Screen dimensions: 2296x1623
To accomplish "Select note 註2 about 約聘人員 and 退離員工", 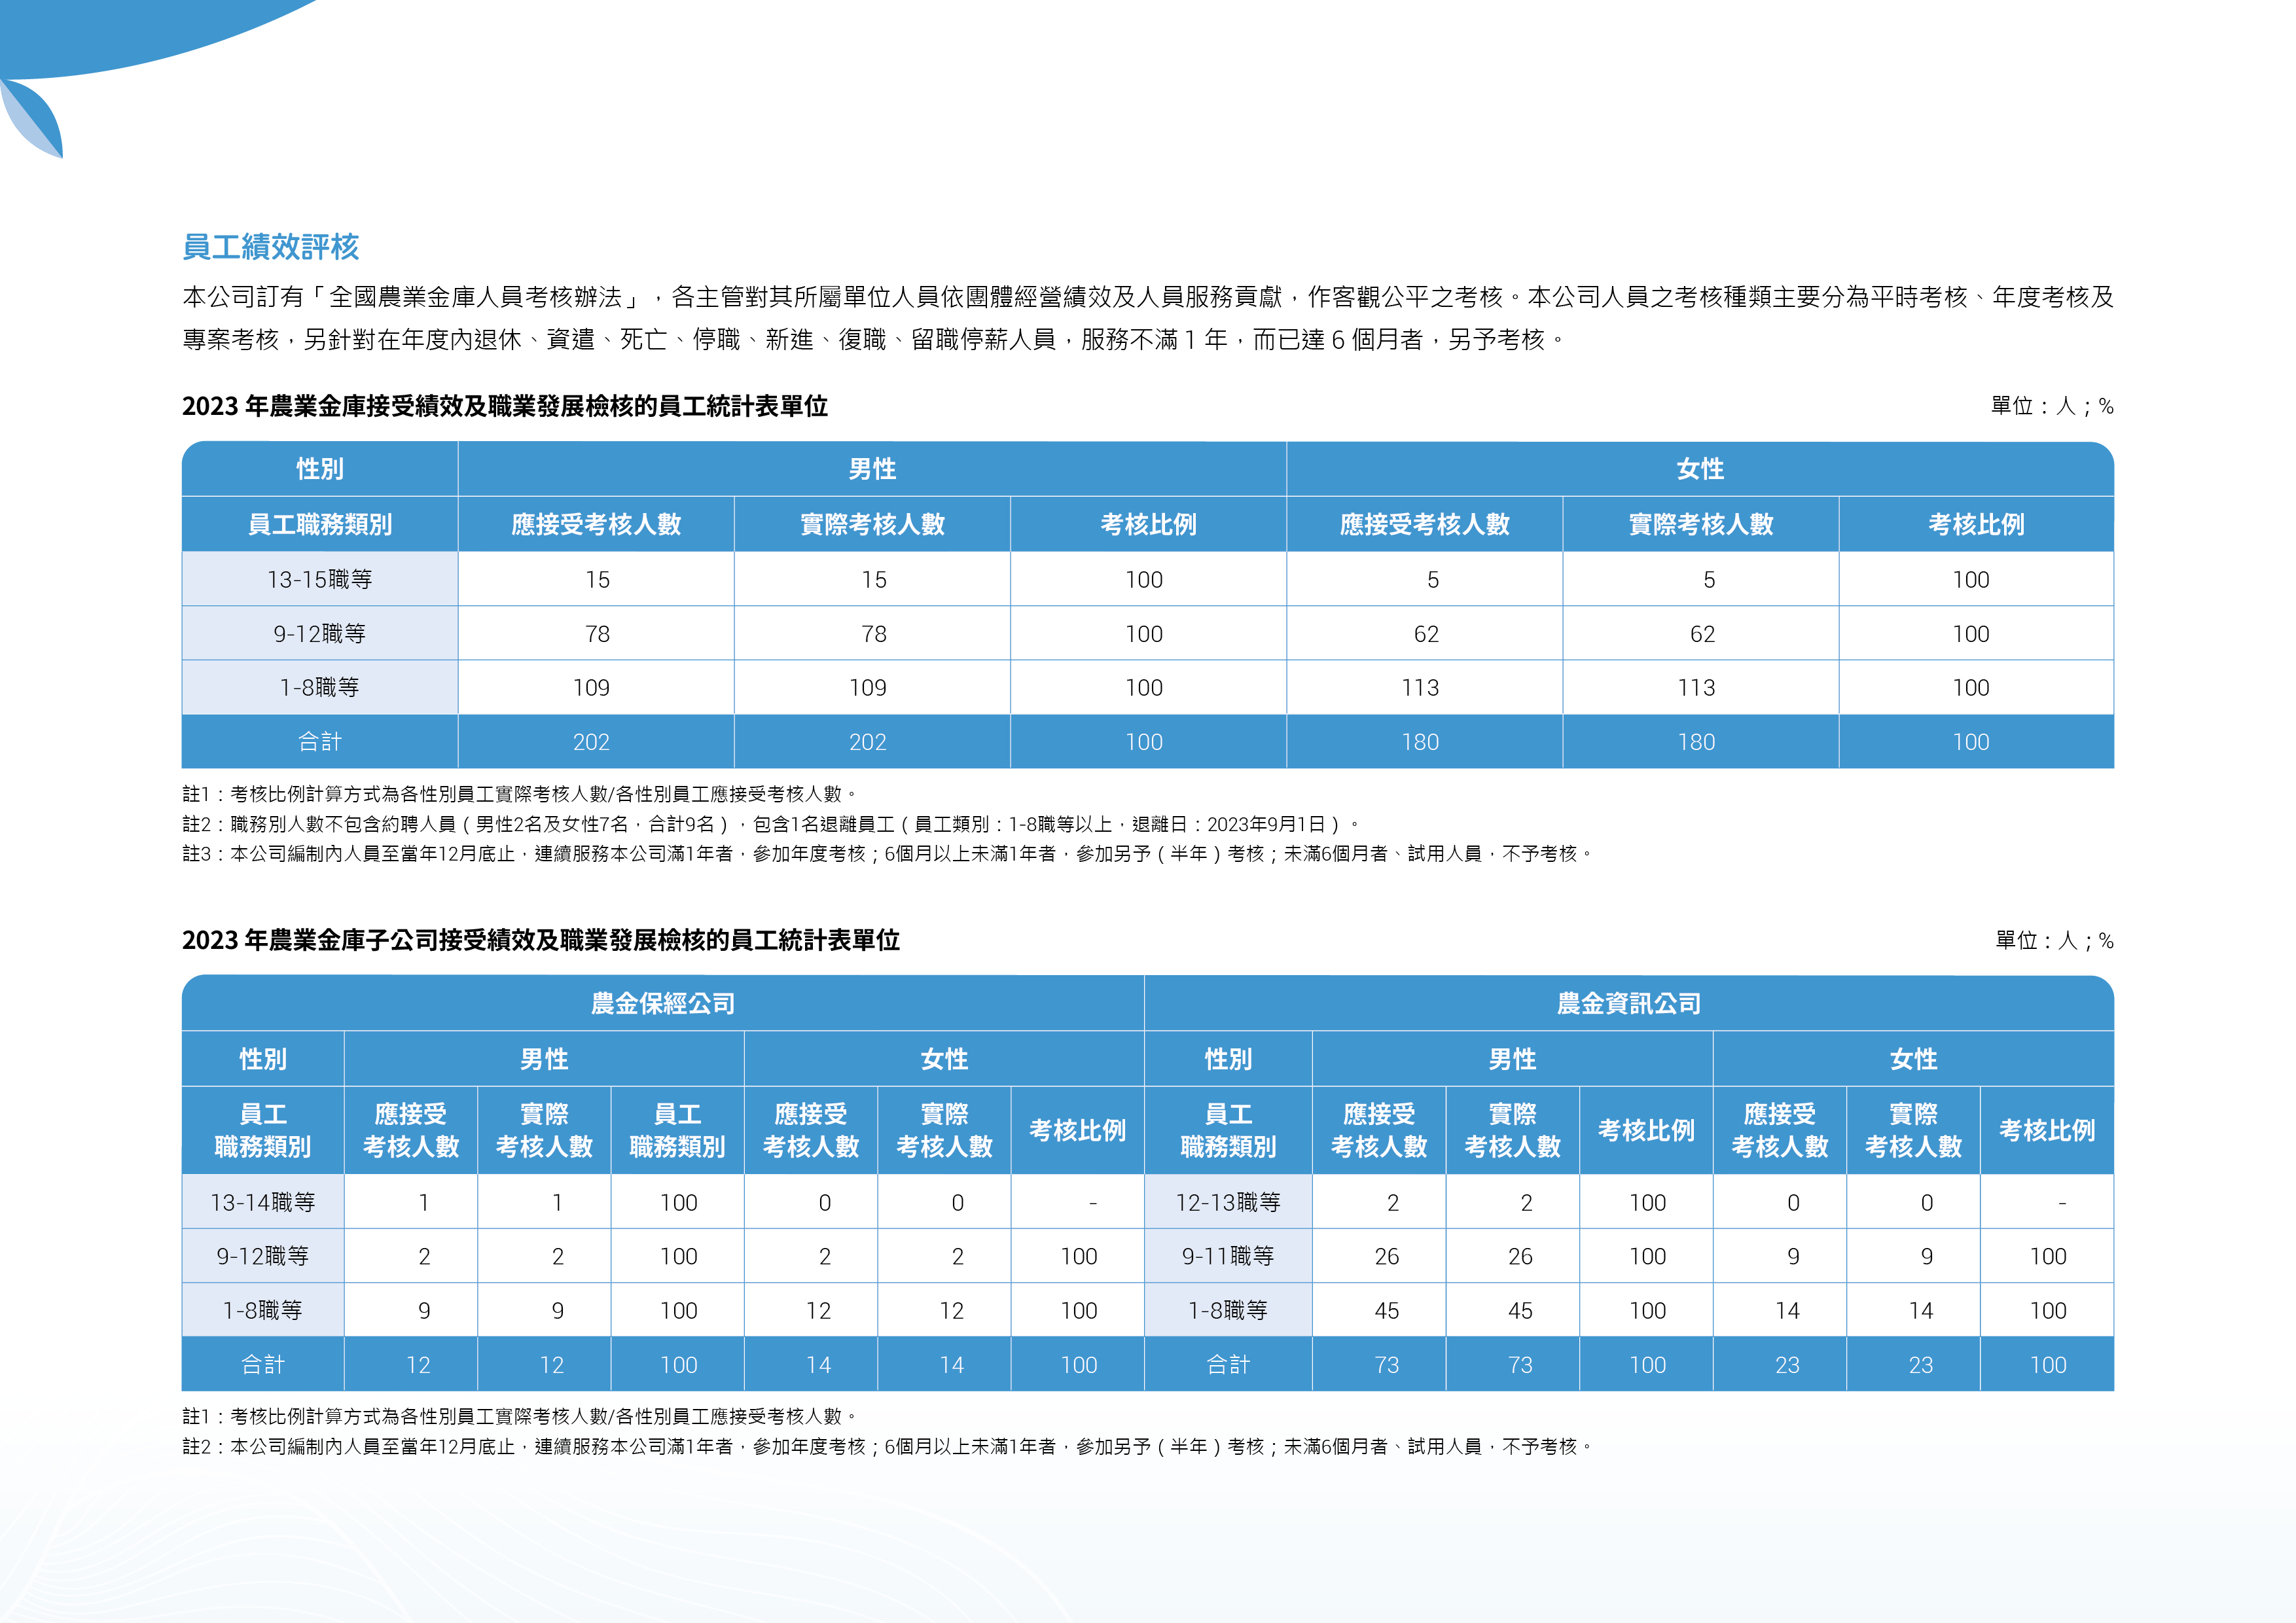I will pos(771,824).
